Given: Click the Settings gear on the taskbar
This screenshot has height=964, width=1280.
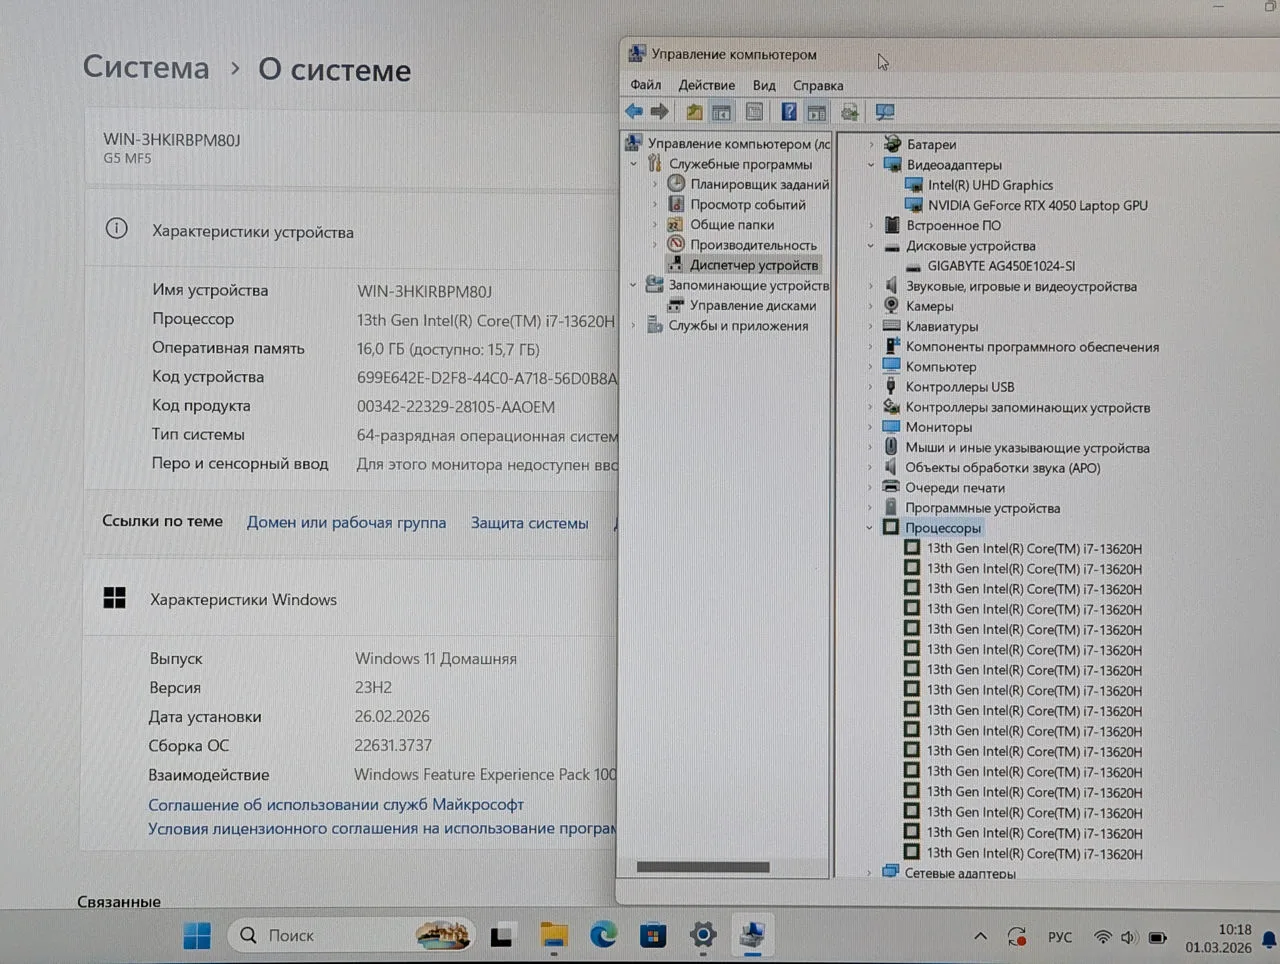Looking at the screenshot, I should coord(703,935).
